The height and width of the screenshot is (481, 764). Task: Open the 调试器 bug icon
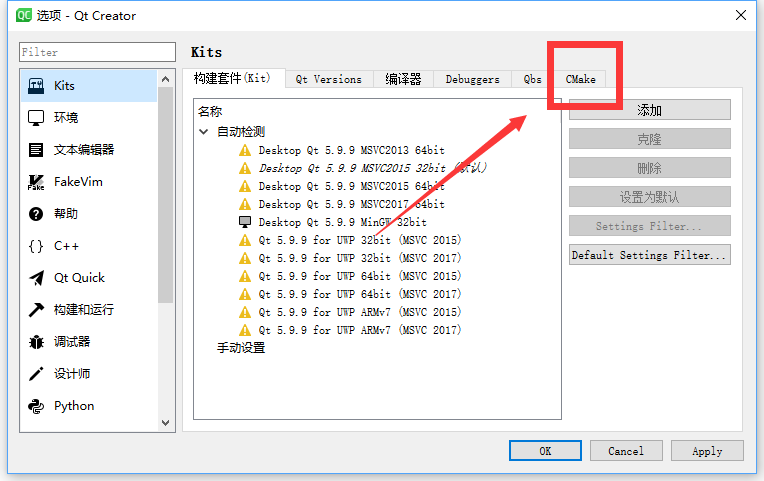(x=36, y=342)
